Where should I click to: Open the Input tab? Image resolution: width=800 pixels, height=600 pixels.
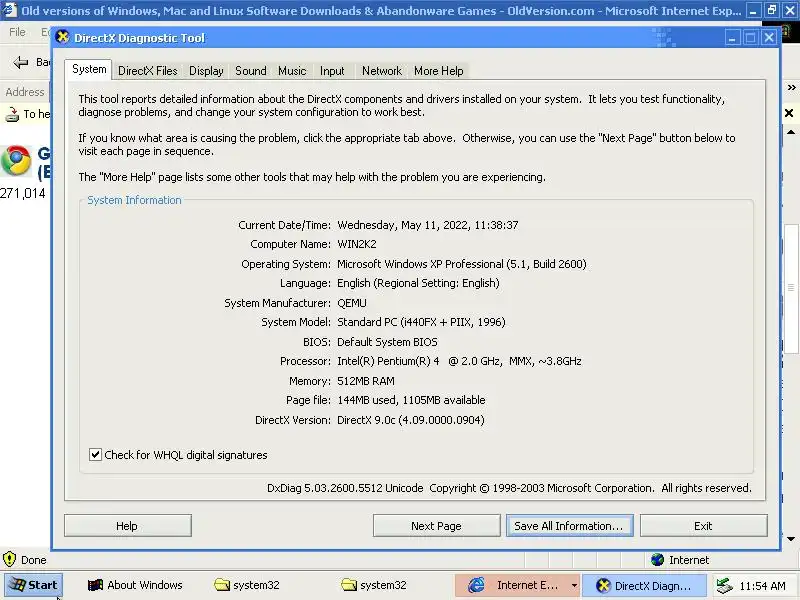332,71
